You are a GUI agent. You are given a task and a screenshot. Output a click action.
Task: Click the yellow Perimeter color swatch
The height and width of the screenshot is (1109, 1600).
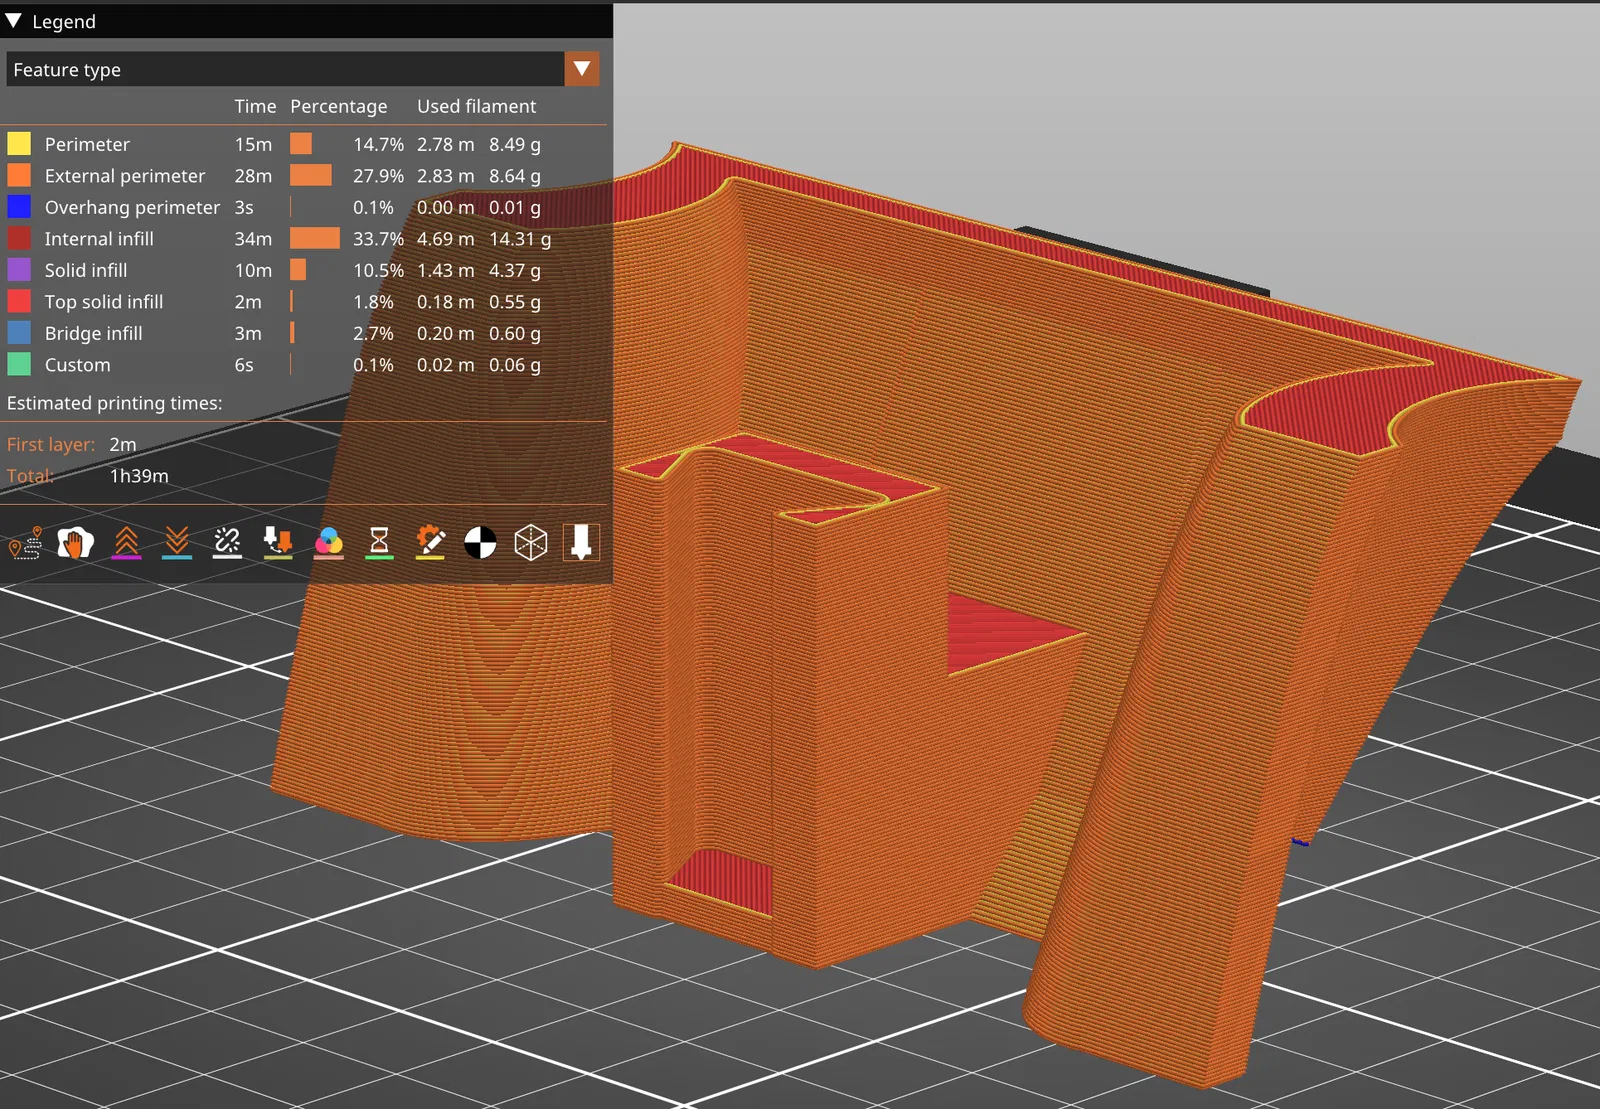click(x=19, y=144)
